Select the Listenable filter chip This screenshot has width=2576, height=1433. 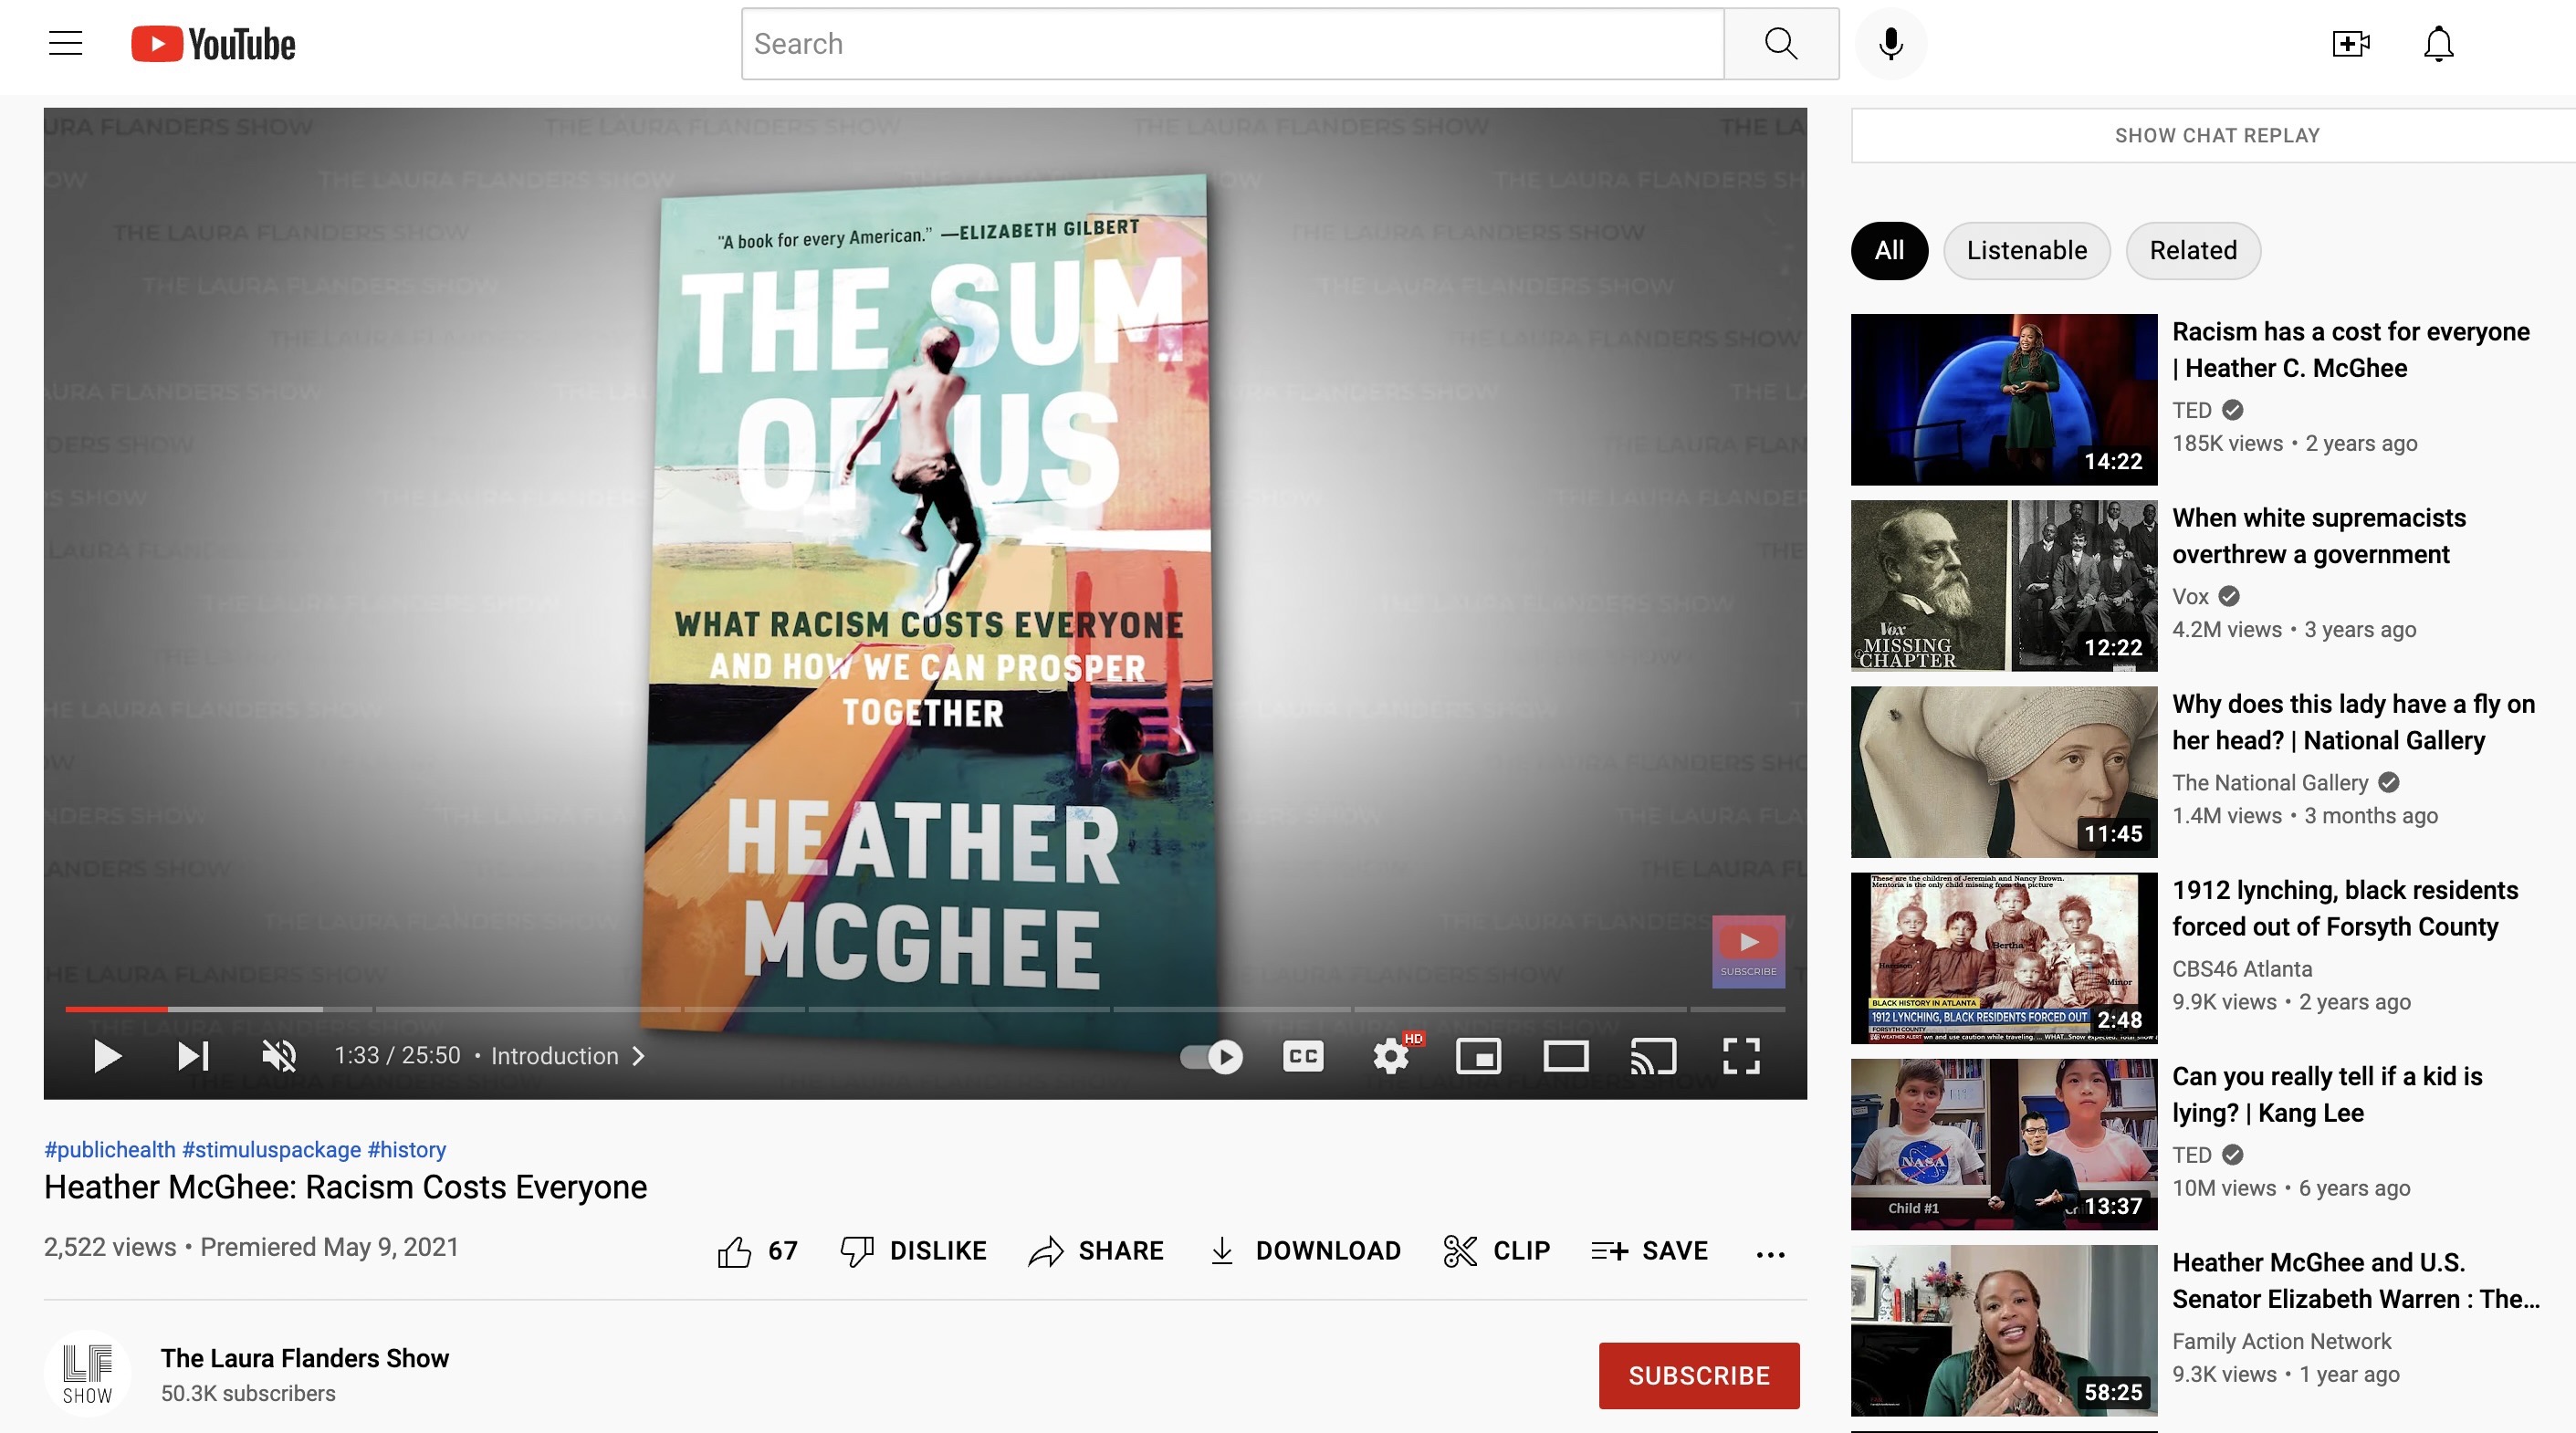tap(2027, 251)
